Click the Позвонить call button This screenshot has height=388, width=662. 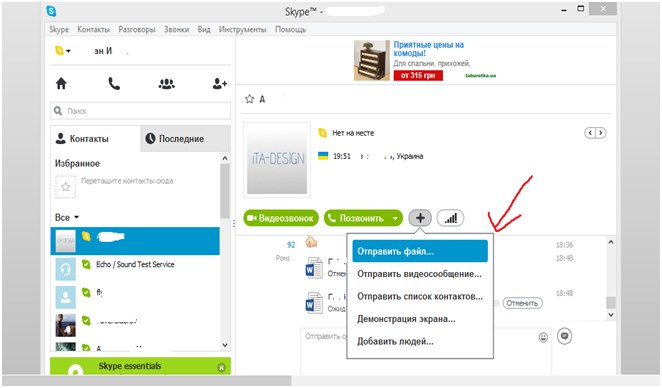click(x=356, y=218)
